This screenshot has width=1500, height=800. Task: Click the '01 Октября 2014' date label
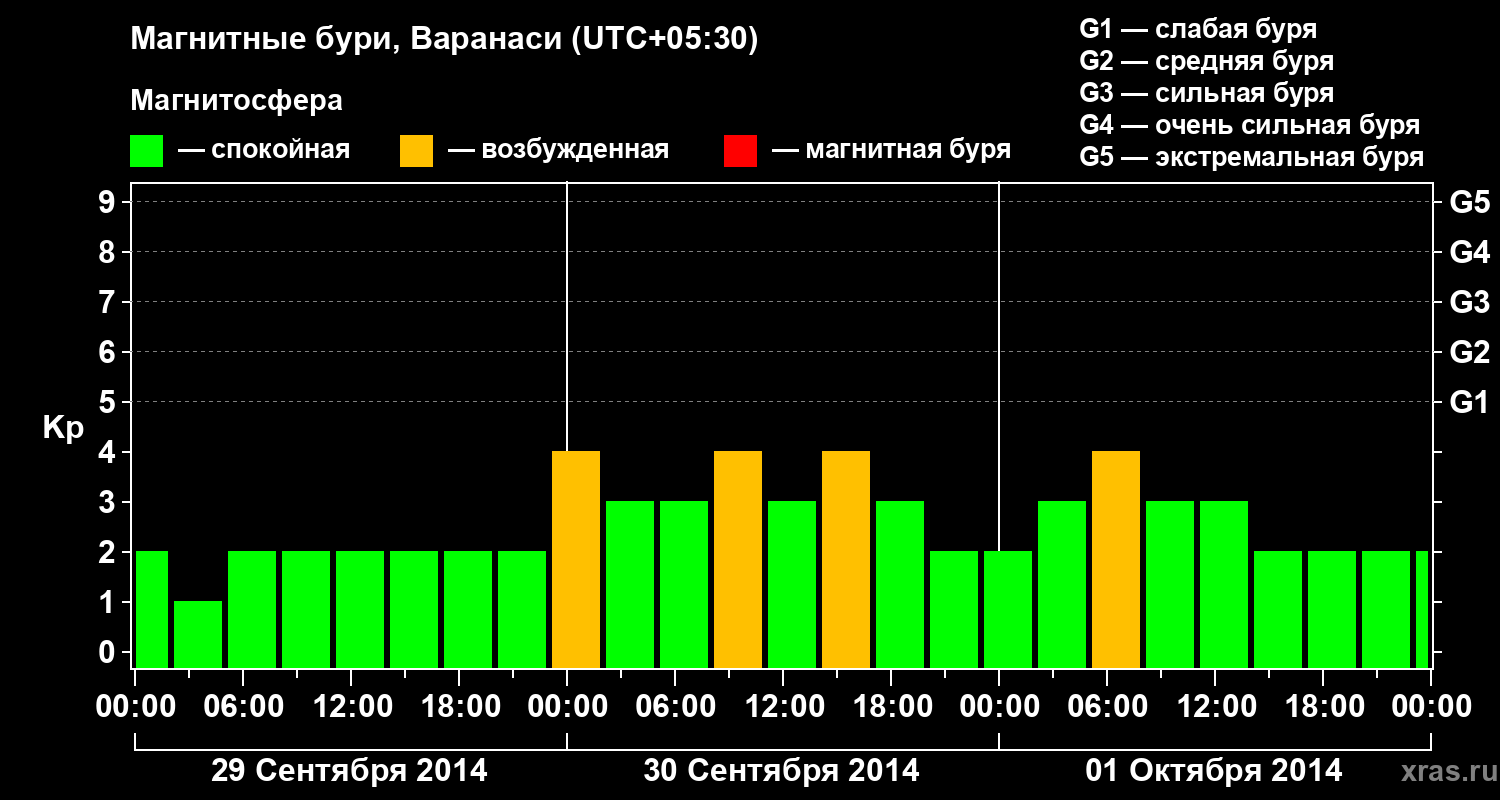pyautogui.click(x=1214, y=771)
